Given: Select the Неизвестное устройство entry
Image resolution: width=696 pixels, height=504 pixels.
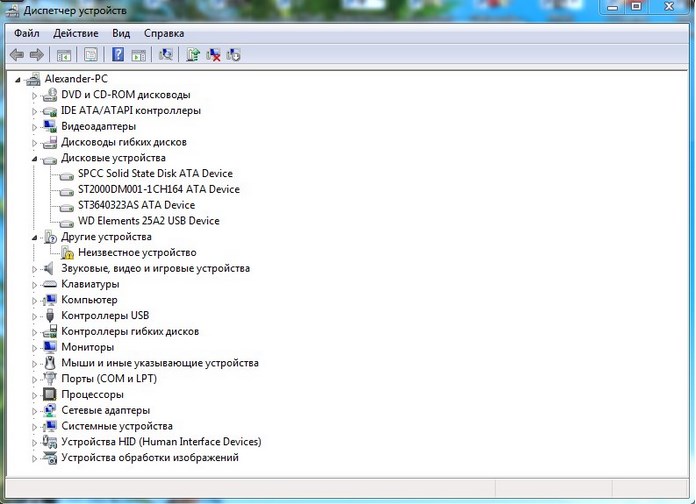Looking at the screenshot, I should pos(137,253).
